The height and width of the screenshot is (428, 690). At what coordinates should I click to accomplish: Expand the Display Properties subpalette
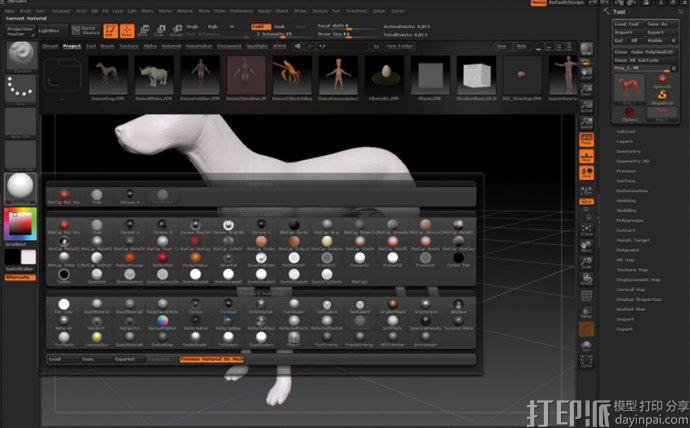pyautogui.click(x=639, y=299)
